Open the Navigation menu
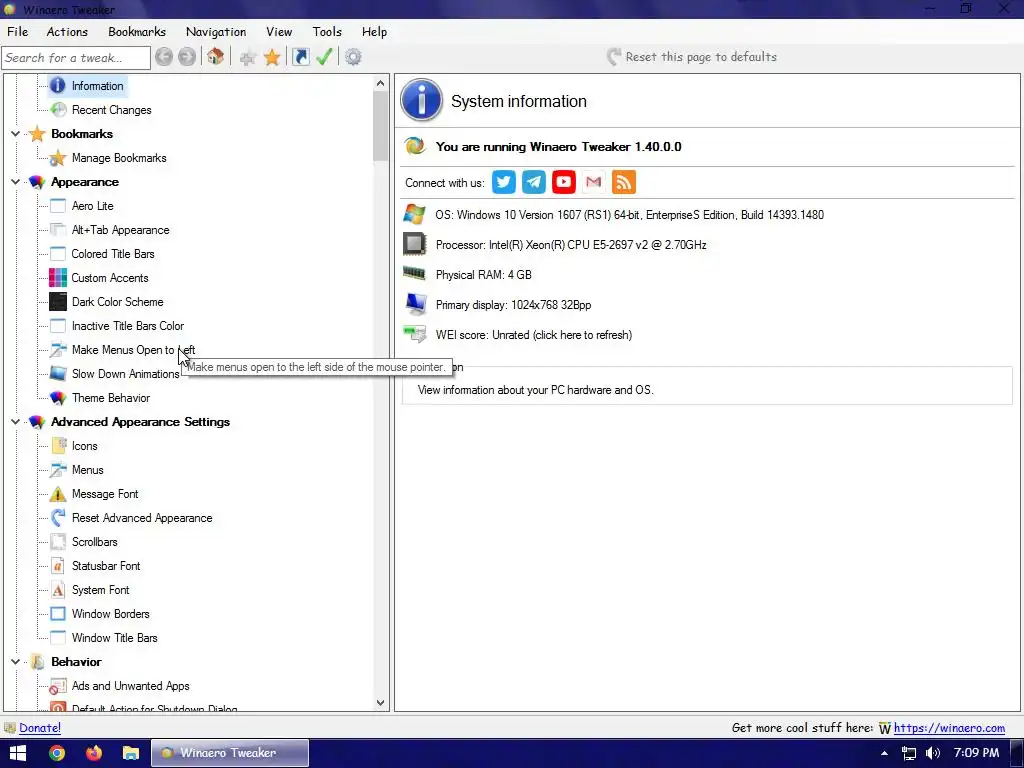 (x=216, y=31)
